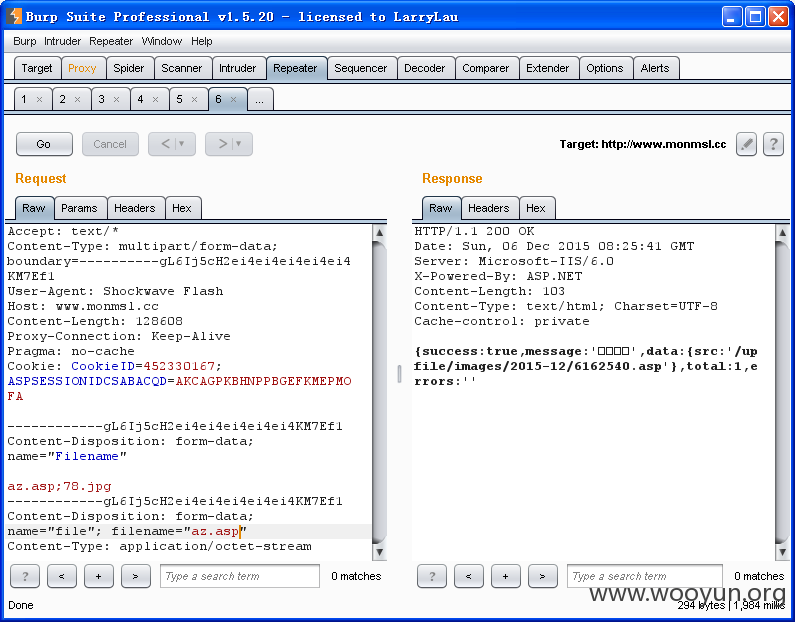
Task: Click 'az.asp;78.jpg' text in request
Action: pos(59,486)
